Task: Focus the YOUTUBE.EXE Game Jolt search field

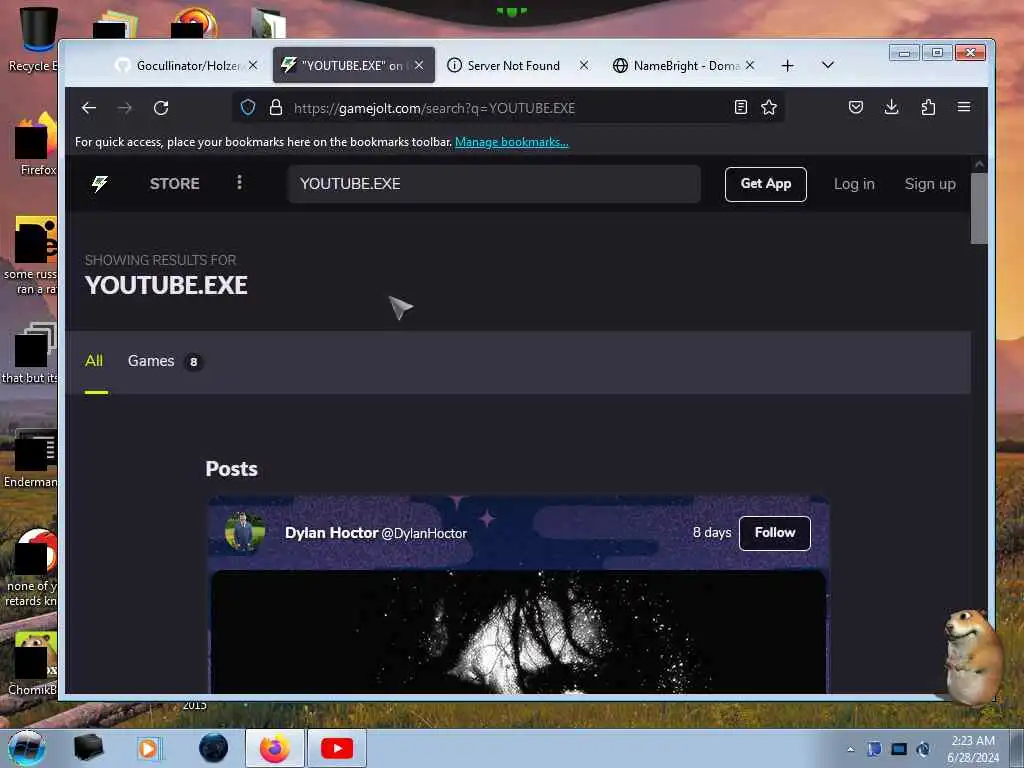Action: click(494, 184)
